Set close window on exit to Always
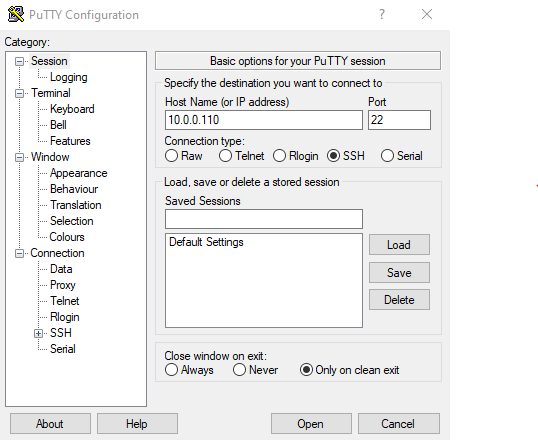 (171, 370)
